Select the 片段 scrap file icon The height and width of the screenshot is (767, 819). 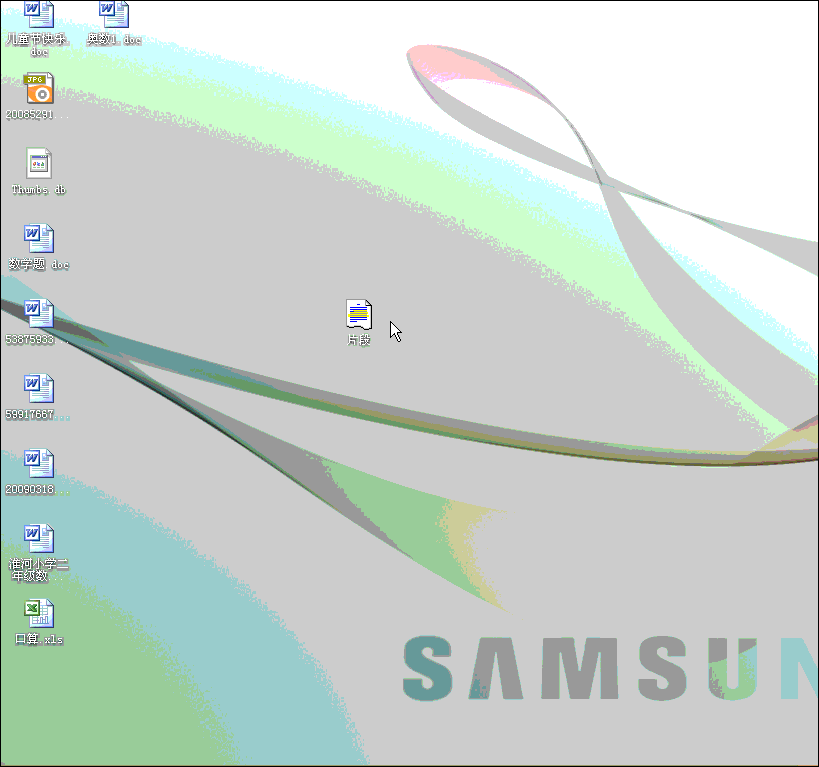359,314
